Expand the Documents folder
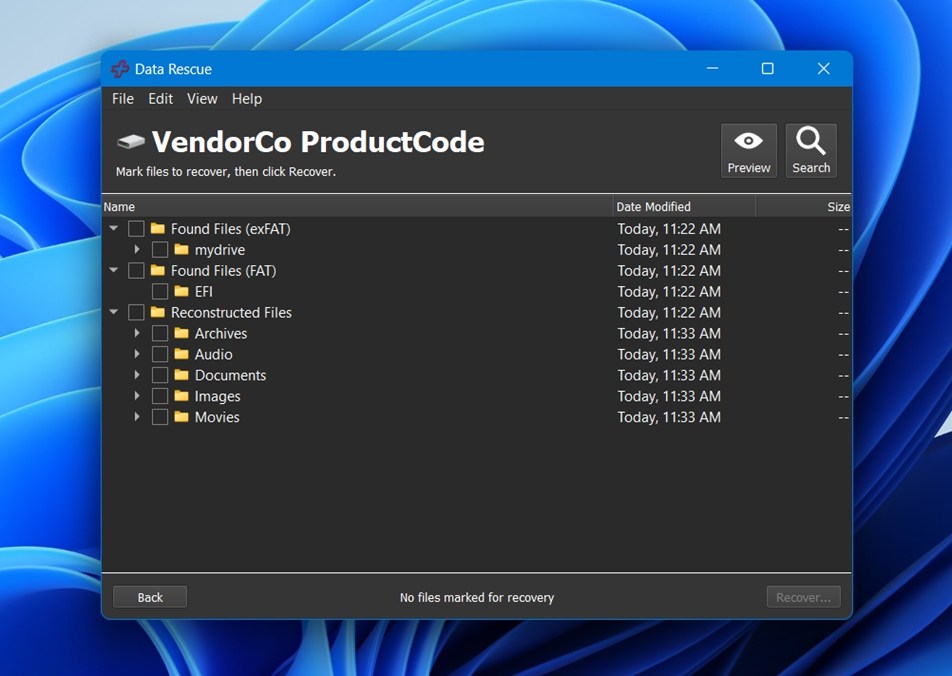 (137, 375)
